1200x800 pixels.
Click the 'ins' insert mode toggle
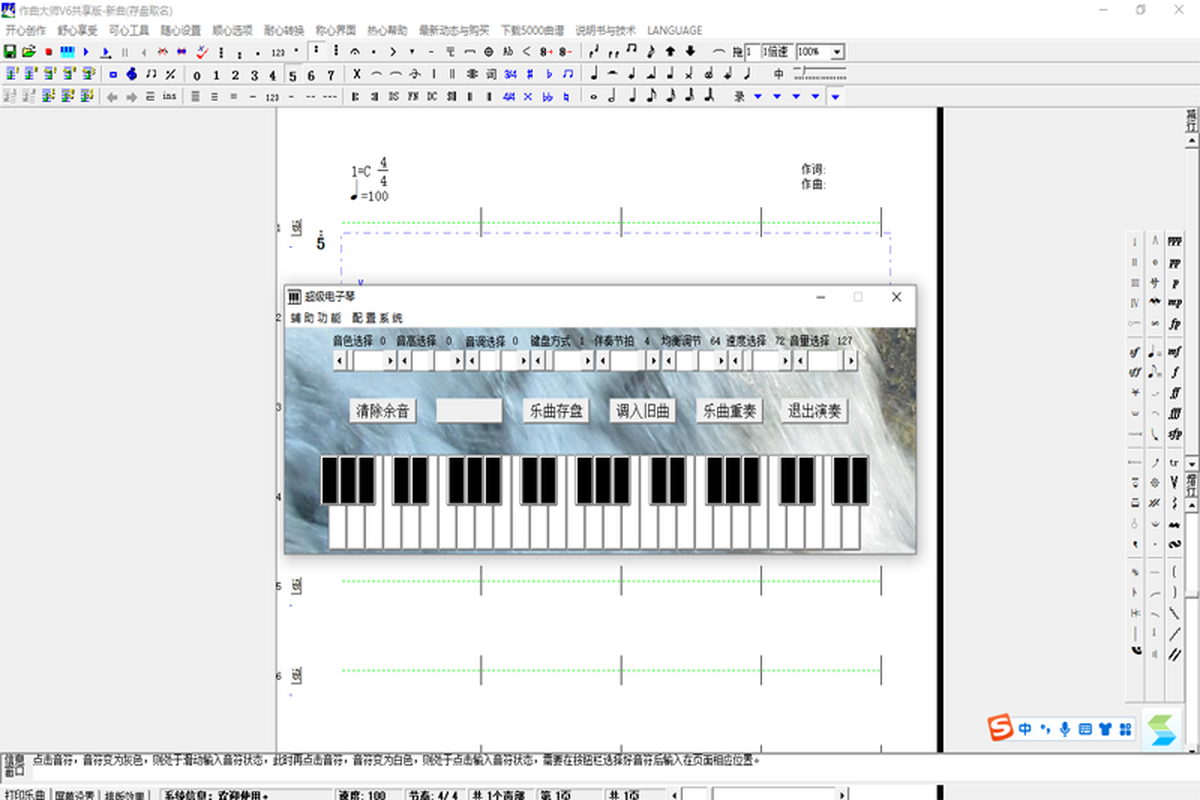coord(169,97)
